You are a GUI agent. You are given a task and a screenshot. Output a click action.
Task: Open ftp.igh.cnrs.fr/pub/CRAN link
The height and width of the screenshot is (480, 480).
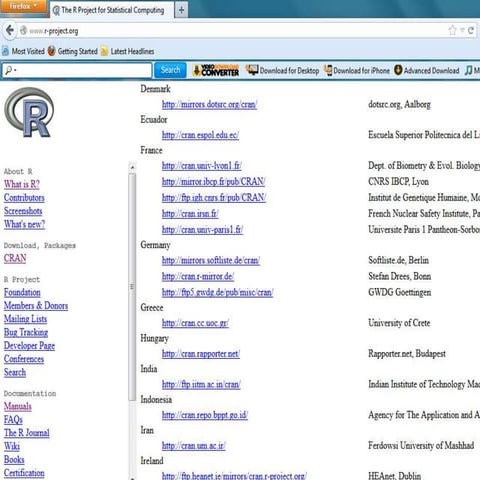click(x=214, y=198)
